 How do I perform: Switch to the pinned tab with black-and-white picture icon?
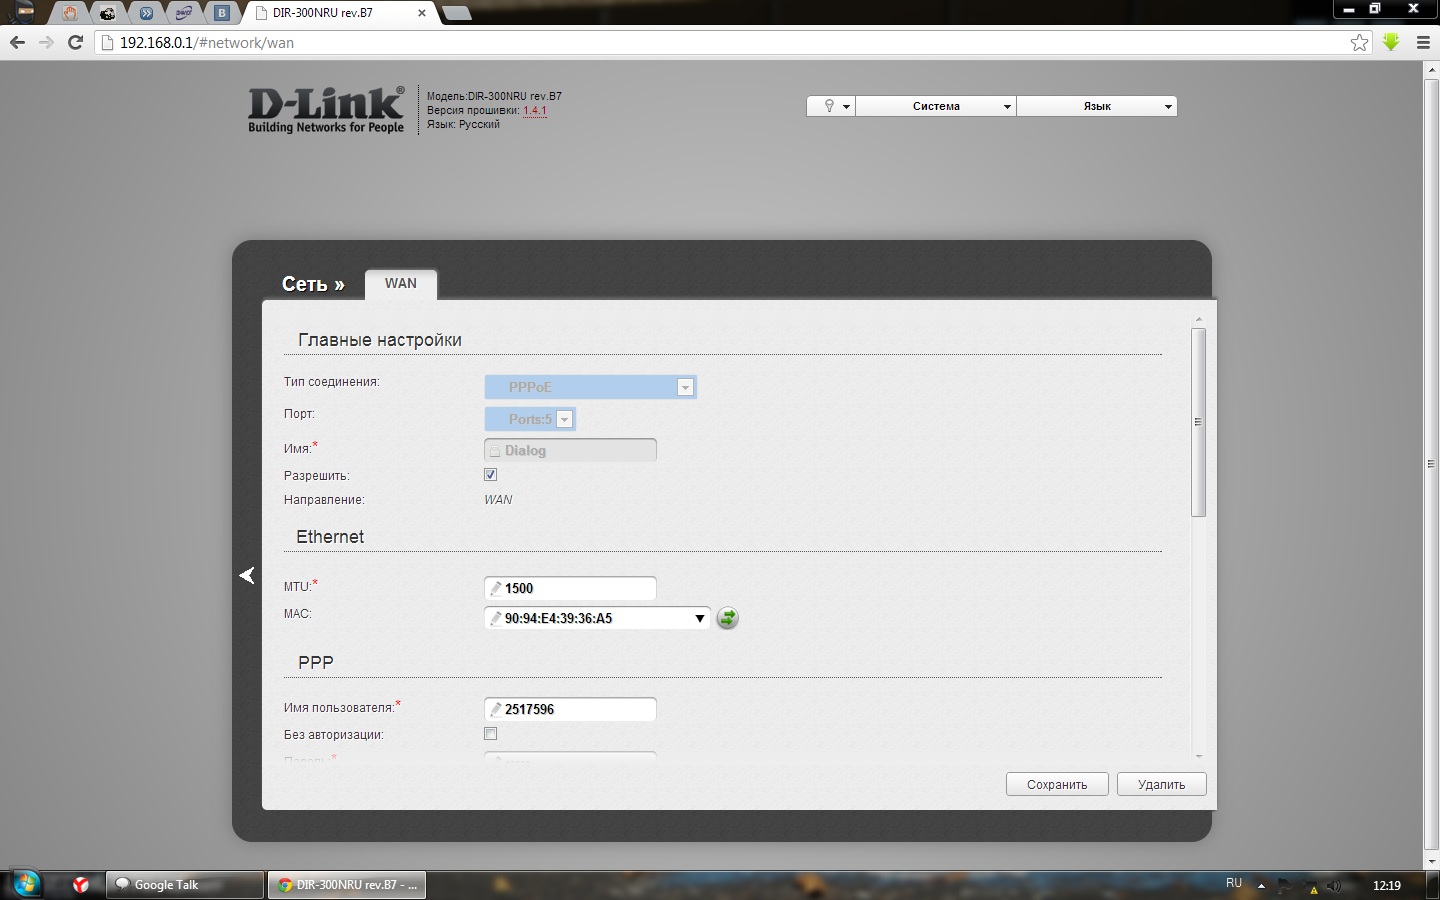coord(107,13)
